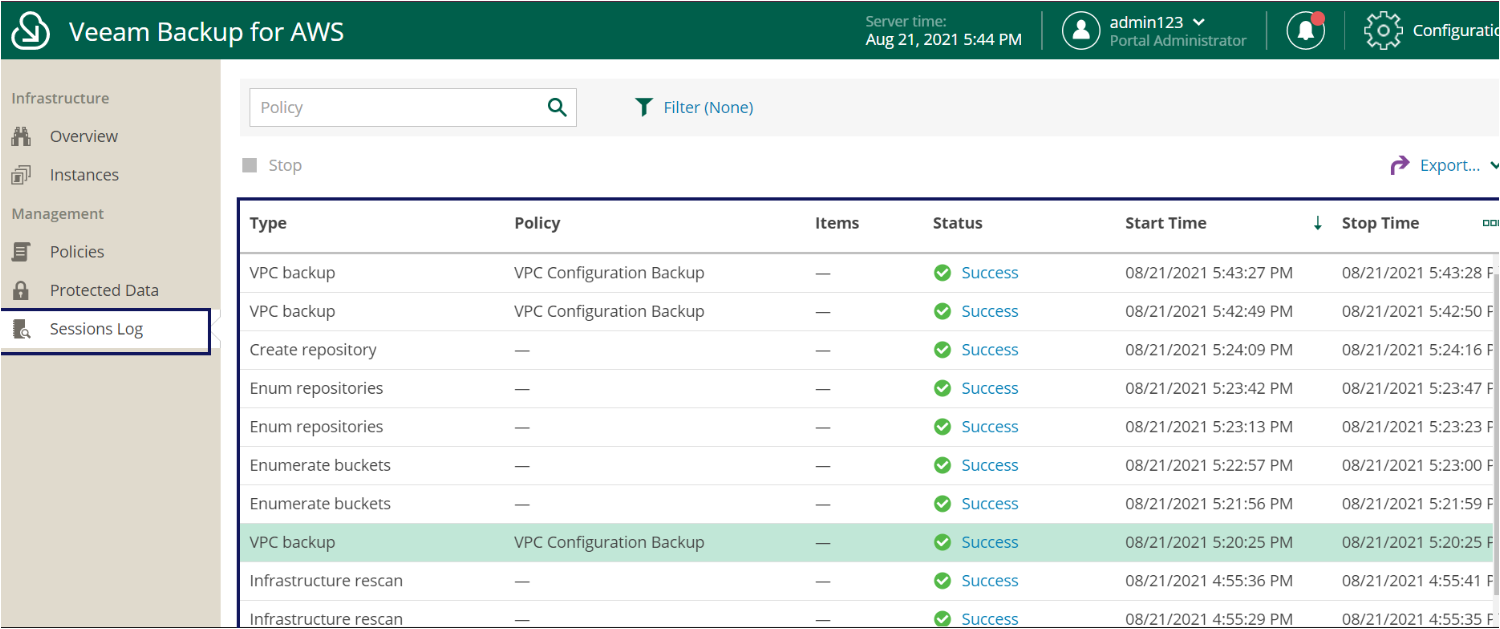1500x629 pixels.
Task: Click the Veeam logo icon
Action: pyautogui.click(x=31, y=31)
